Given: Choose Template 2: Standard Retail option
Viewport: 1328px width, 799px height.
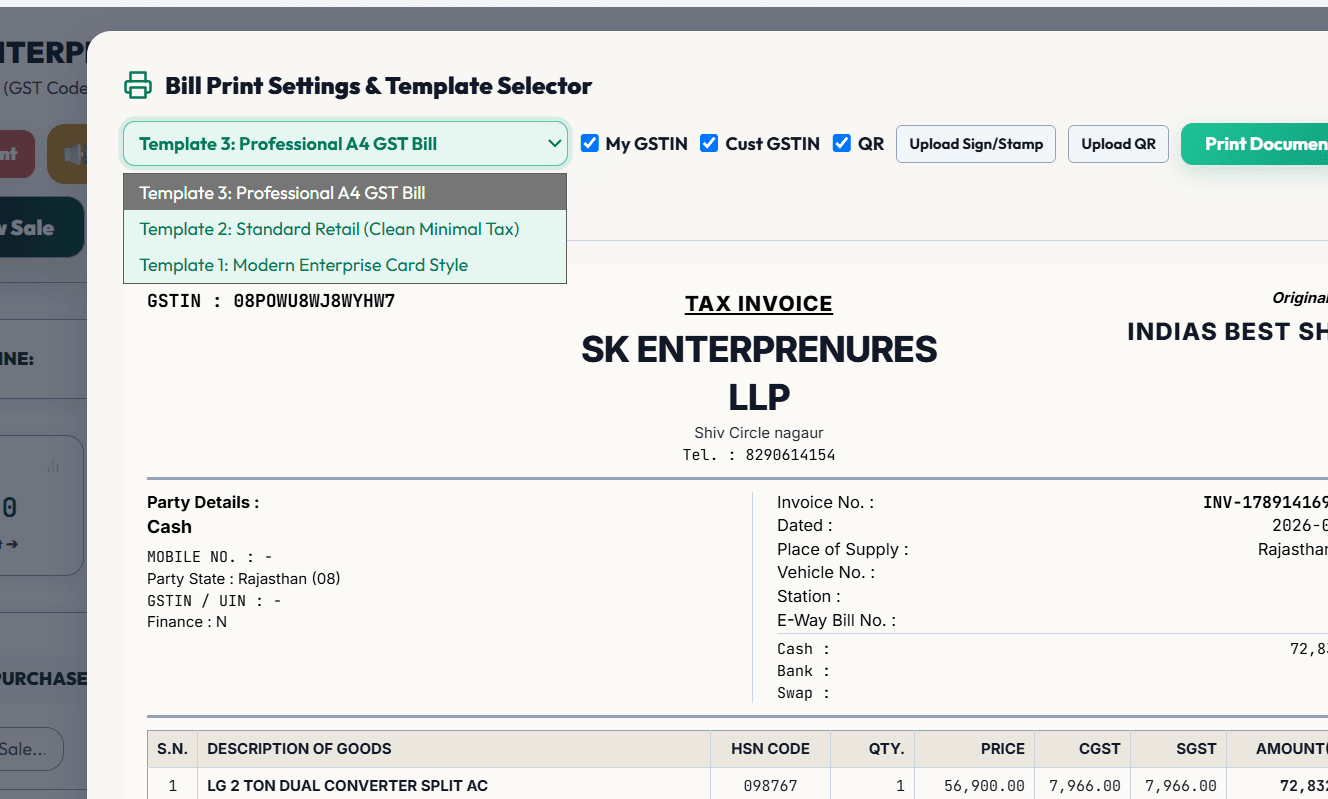Looking at the screenshot, I should [345, 229].
